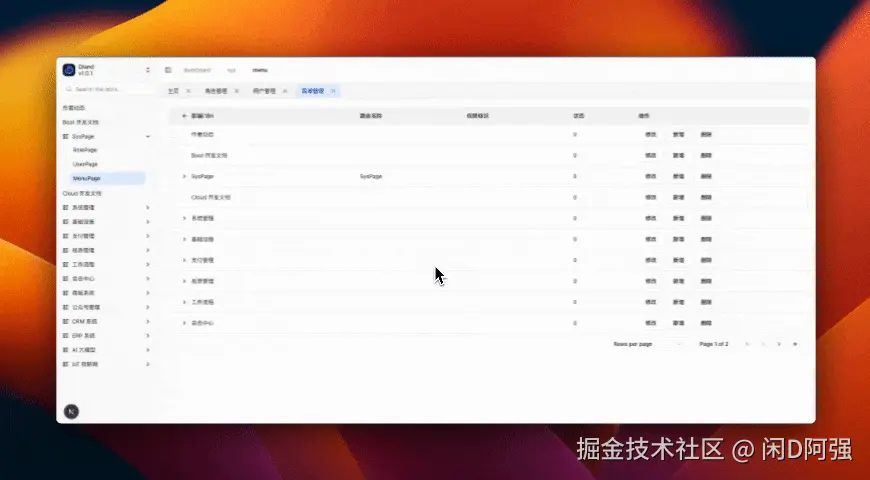This screenshot has height=480, width=870.
Task: Click the IoT 物联网 sidebar icon
Action: [x=65, y=365]
